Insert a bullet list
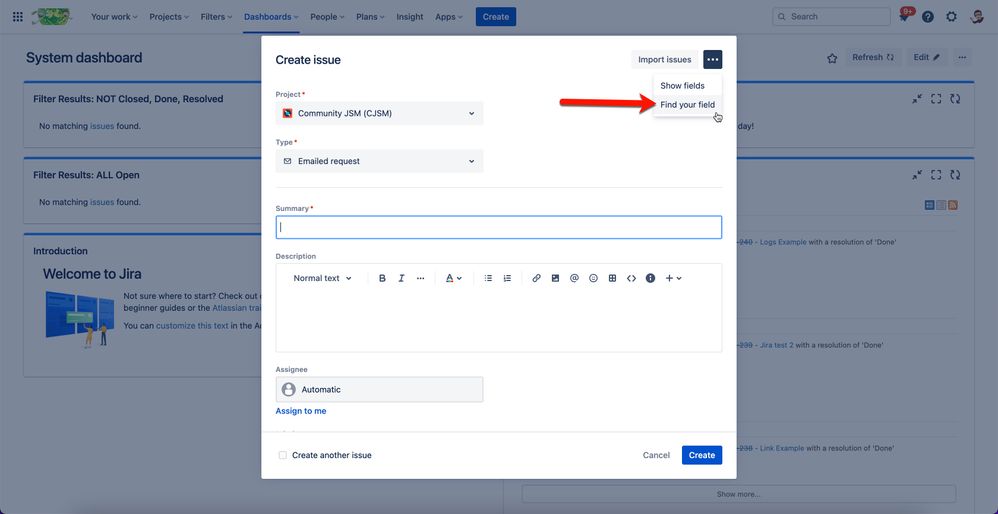 point(488,278)
